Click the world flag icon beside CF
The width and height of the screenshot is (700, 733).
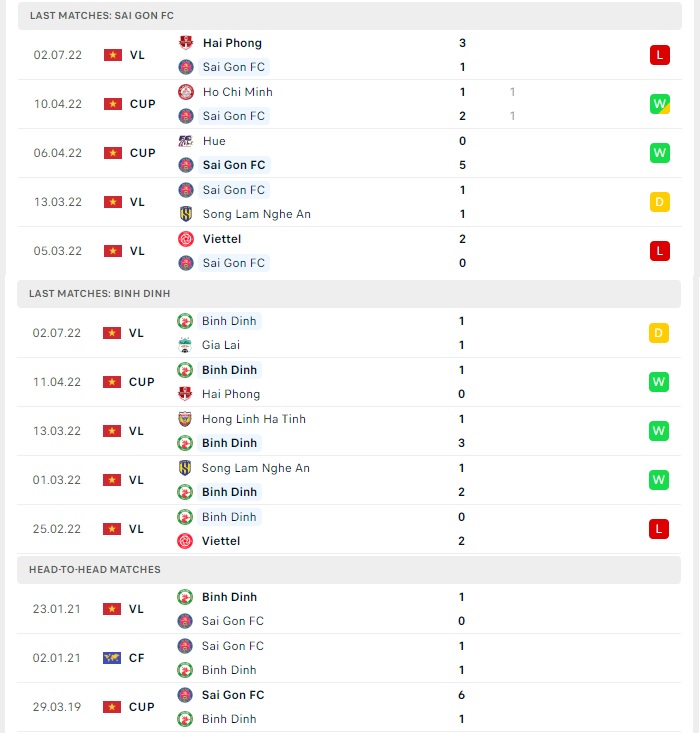112,658
